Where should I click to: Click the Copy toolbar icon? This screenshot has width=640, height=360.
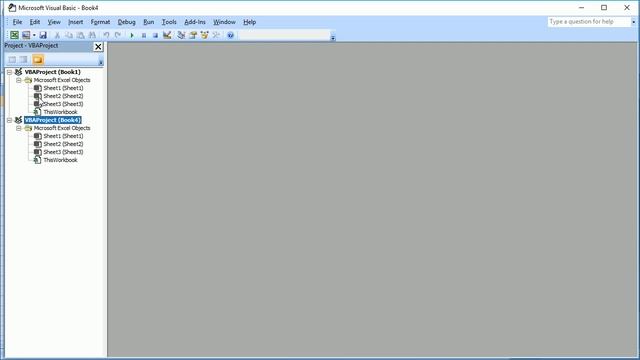coord(69,36)
